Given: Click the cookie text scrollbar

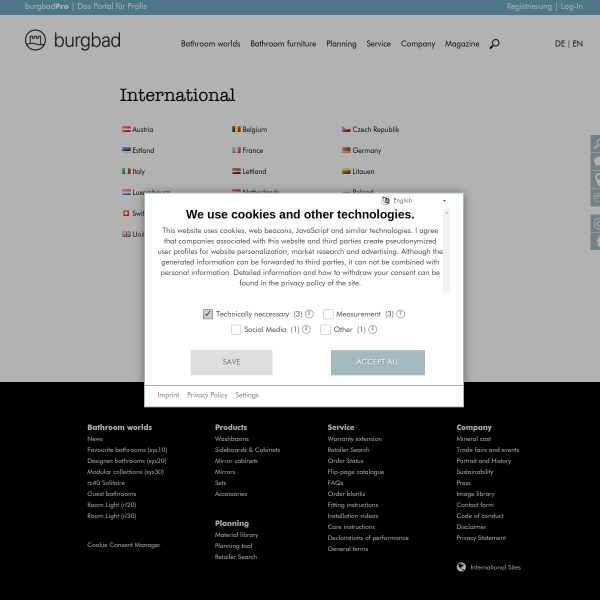Looking at the screenshot, I should click(447, 251).
